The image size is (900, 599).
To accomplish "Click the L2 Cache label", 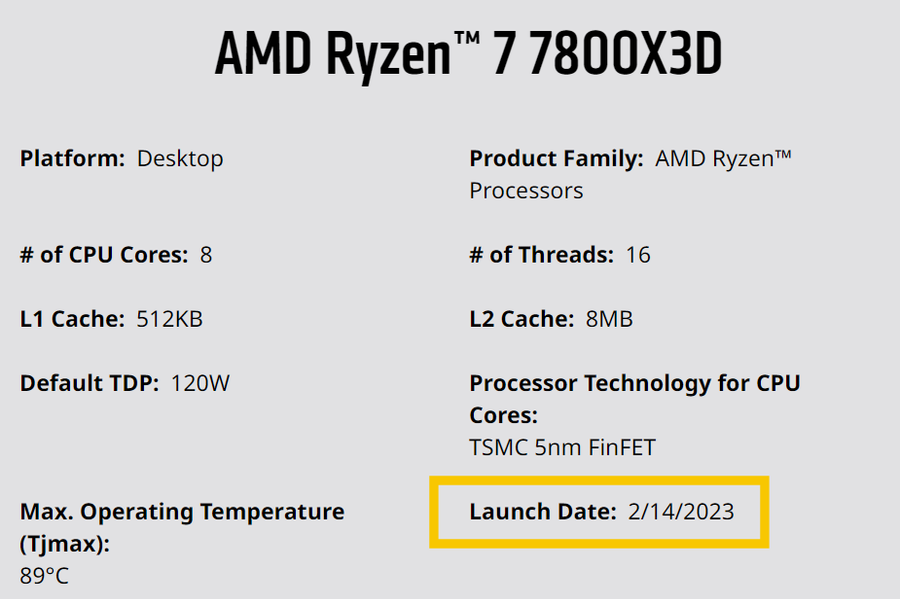I will pyautogui.click(x=521, y=320).
